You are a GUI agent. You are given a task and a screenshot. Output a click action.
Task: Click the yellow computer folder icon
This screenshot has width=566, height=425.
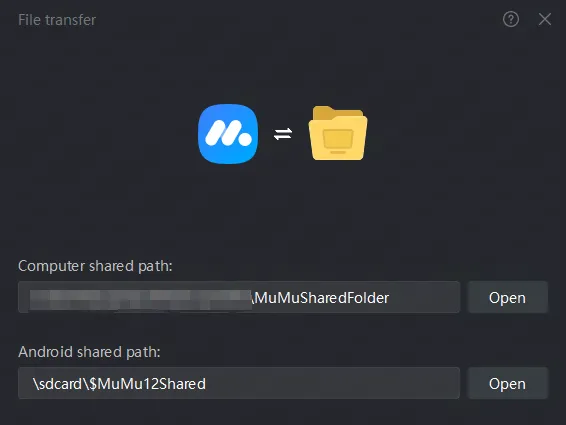click(338, 133)
